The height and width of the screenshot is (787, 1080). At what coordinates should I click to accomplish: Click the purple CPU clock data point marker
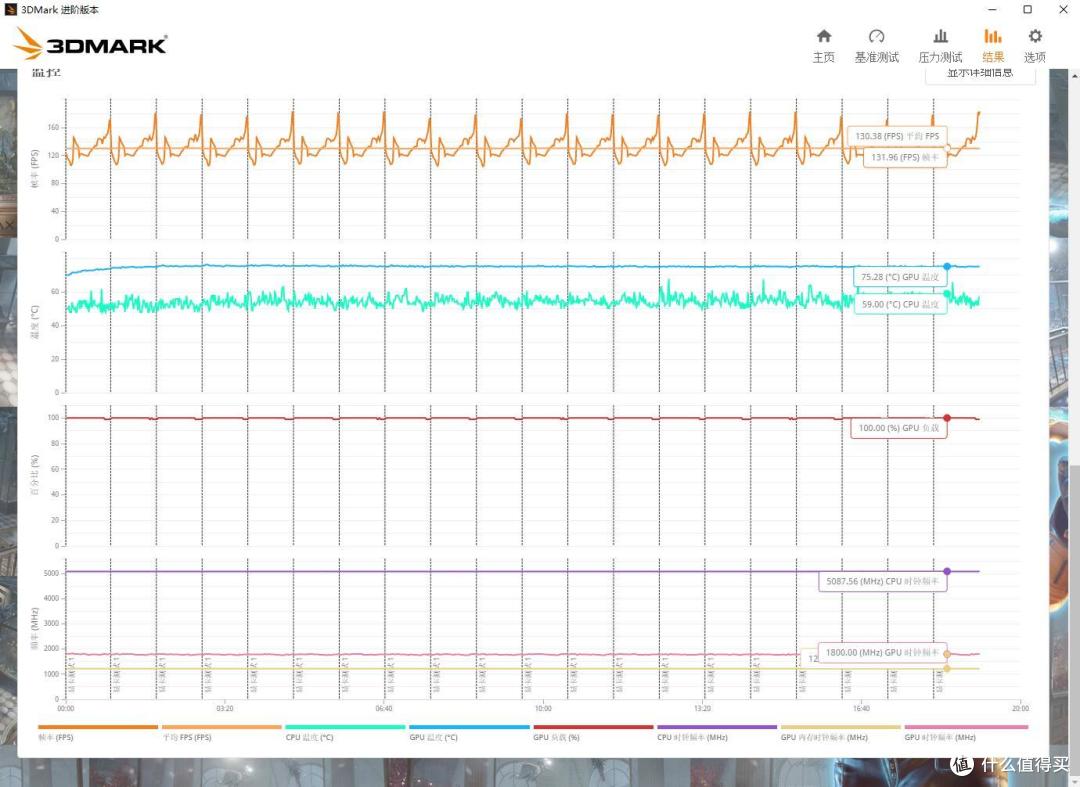[x=947, y=571]
